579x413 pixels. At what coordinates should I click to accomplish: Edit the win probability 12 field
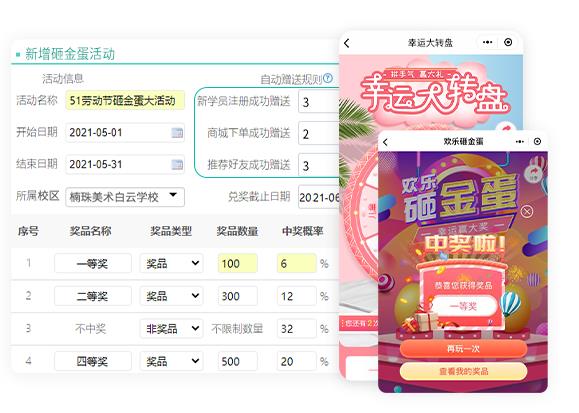[297, 296]
